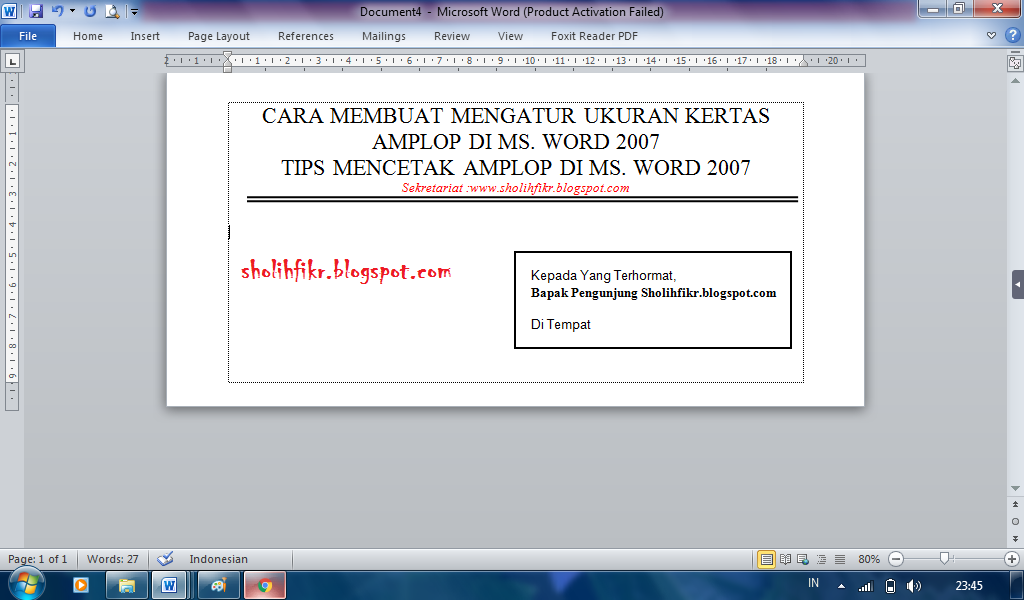The height and width of the screenshot is (600, 1024).
Task: Open the References tab
Action: tap(306, 36)
